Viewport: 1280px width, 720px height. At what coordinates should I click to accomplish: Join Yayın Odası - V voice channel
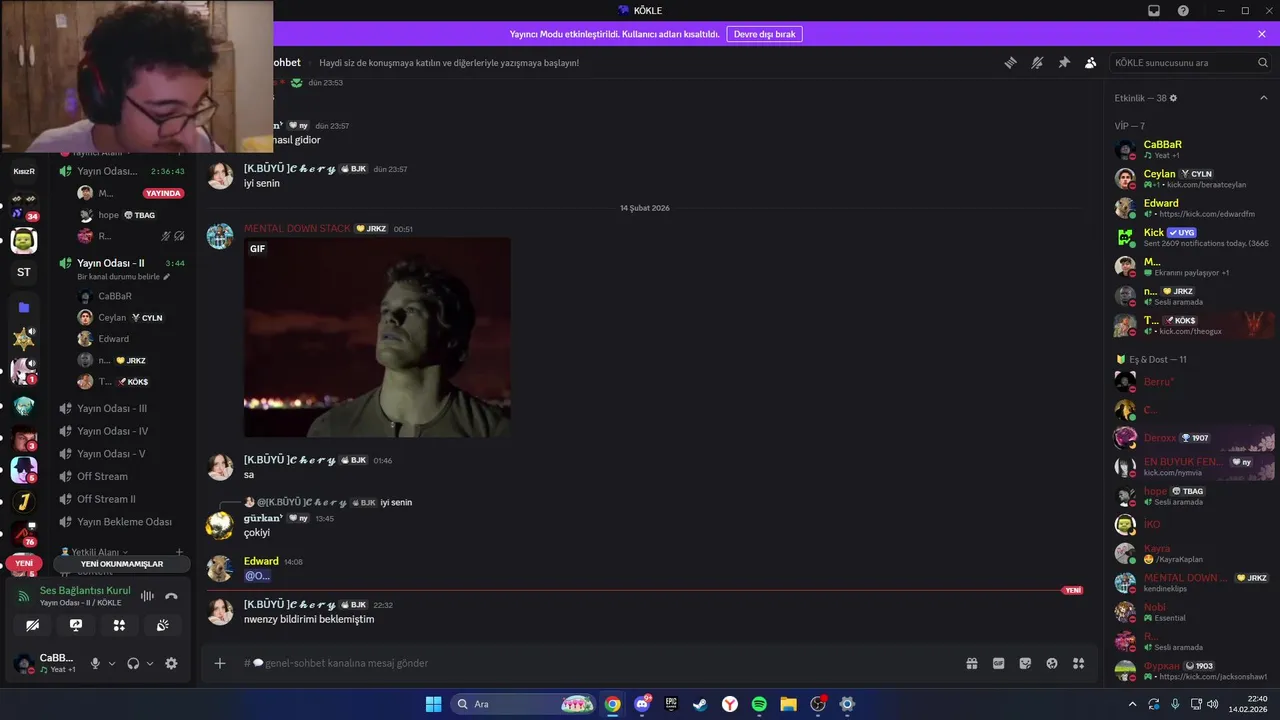[111, 453]
